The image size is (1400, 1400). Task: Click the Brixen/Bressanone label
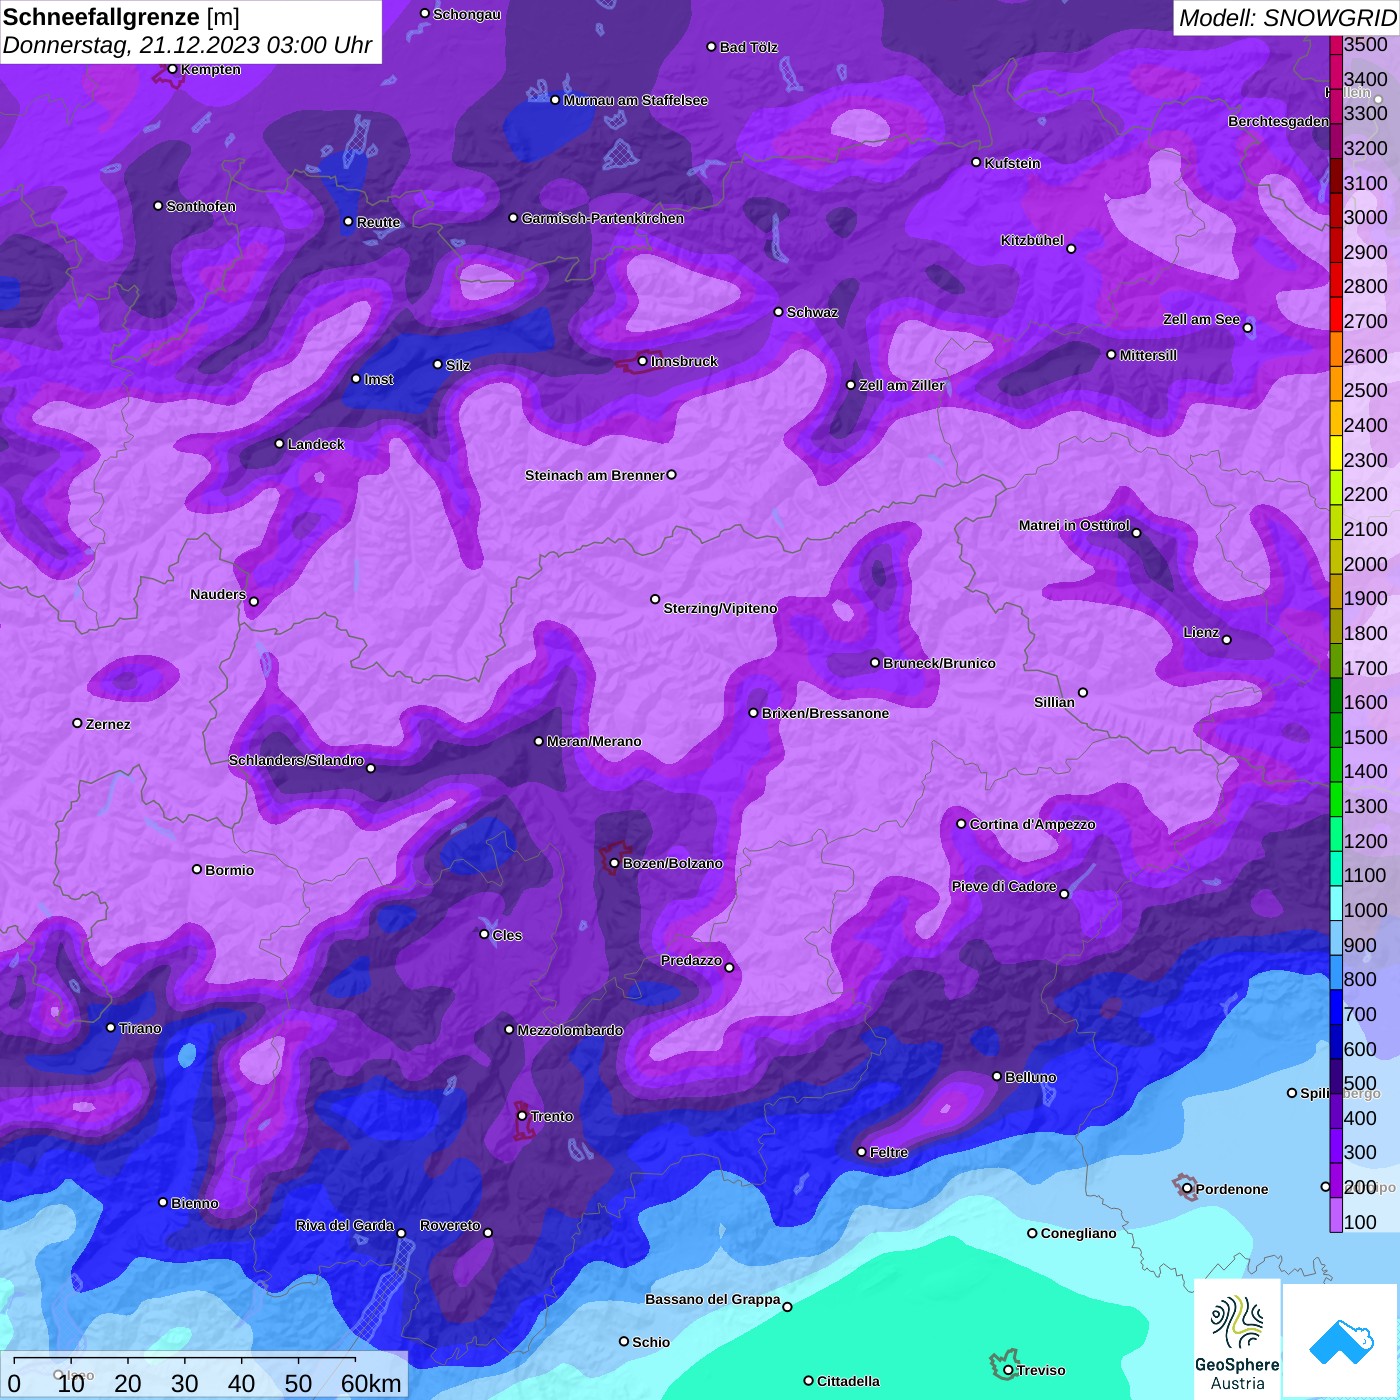825,713
